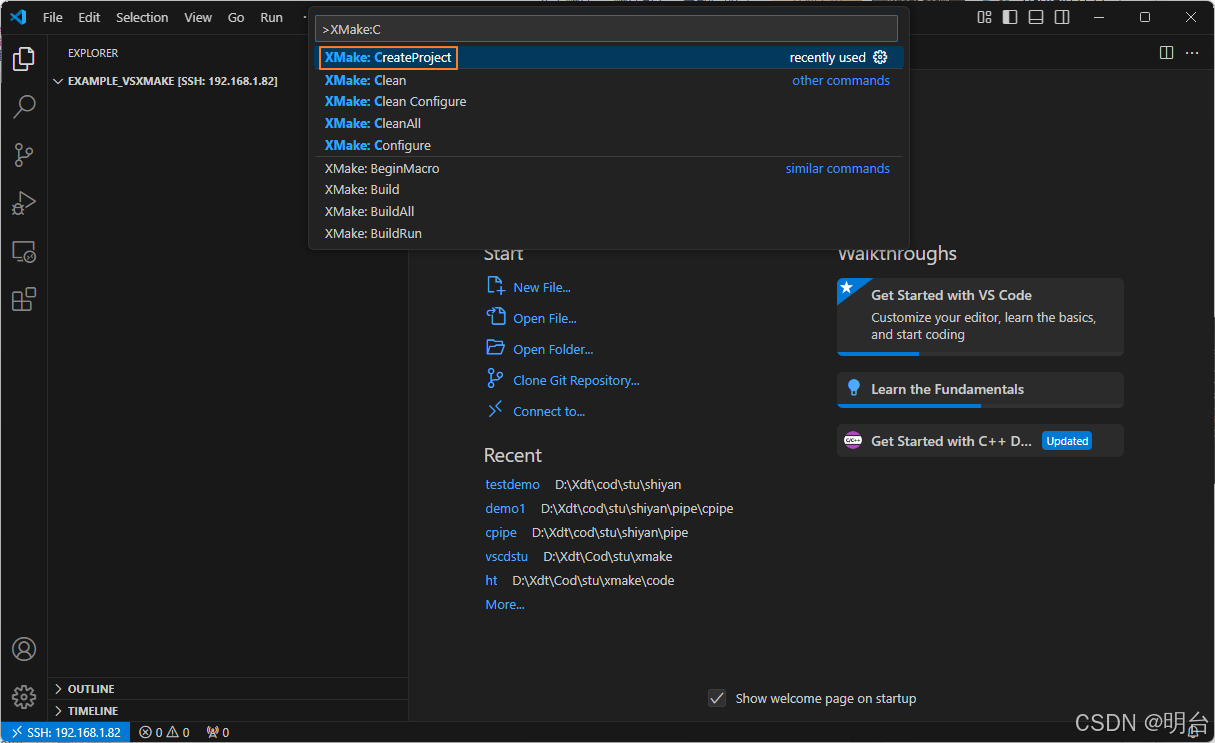
Task: Open the View menu
Action: 198,17
